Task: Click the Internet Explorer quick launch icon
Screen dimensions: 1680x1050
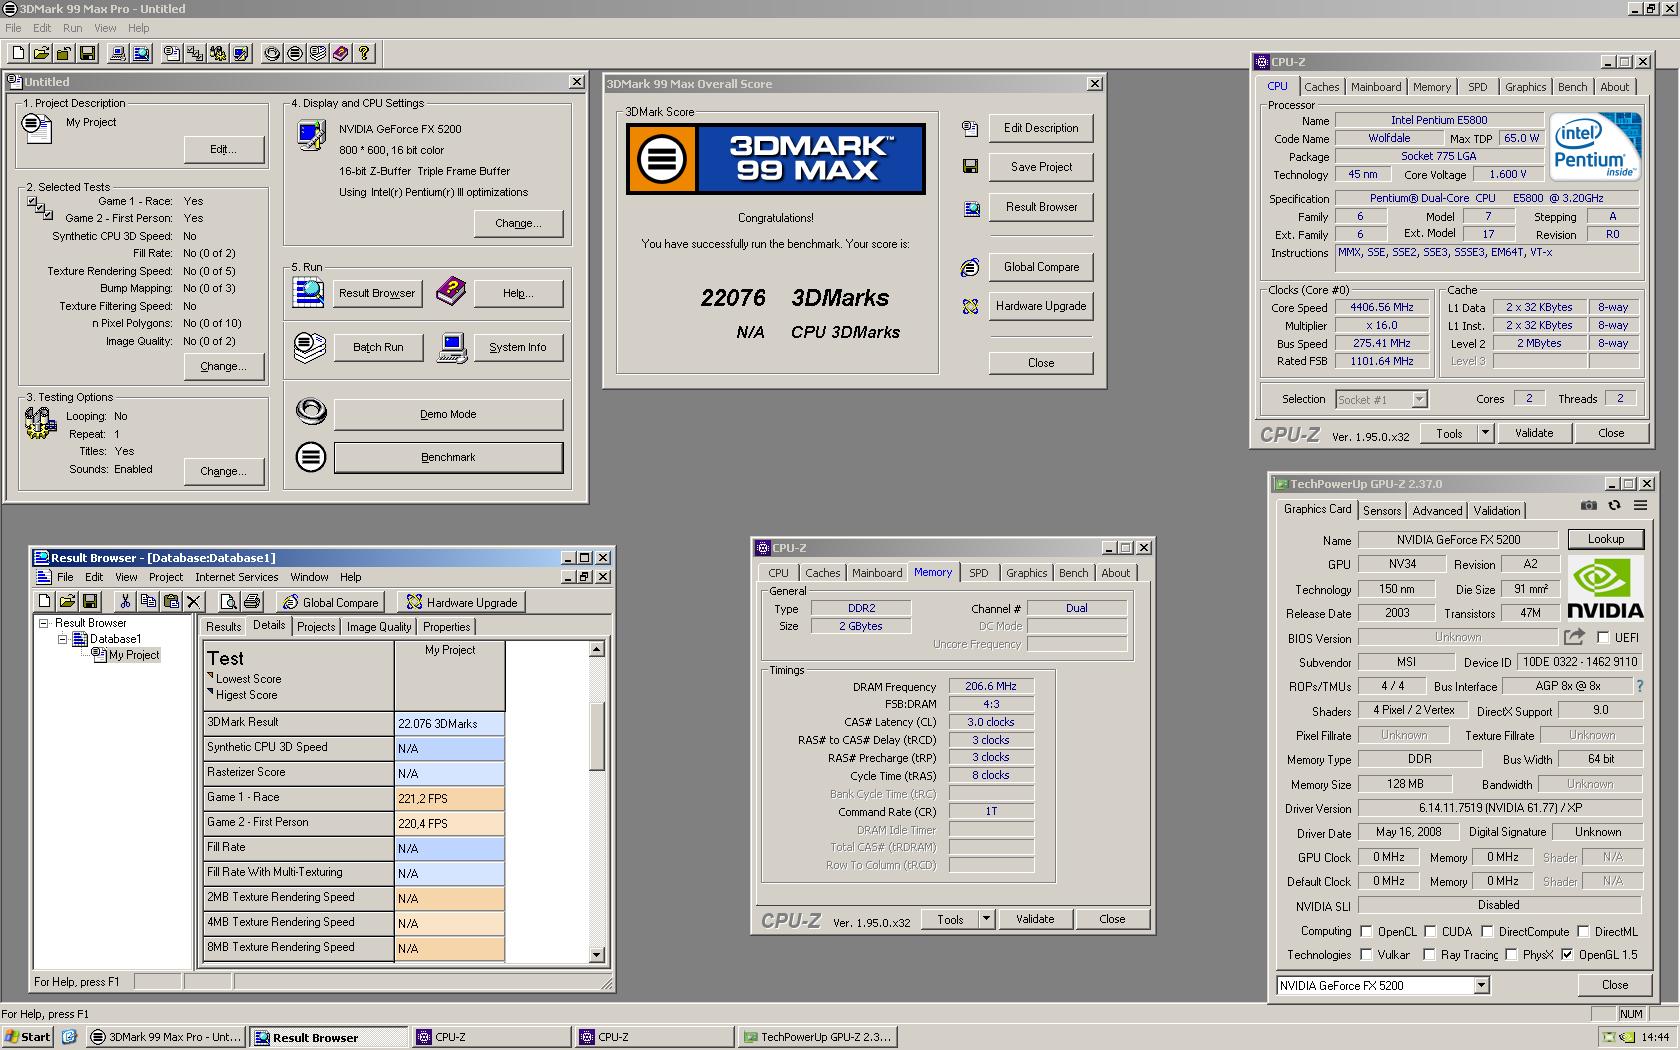Action: (69, 1037)
